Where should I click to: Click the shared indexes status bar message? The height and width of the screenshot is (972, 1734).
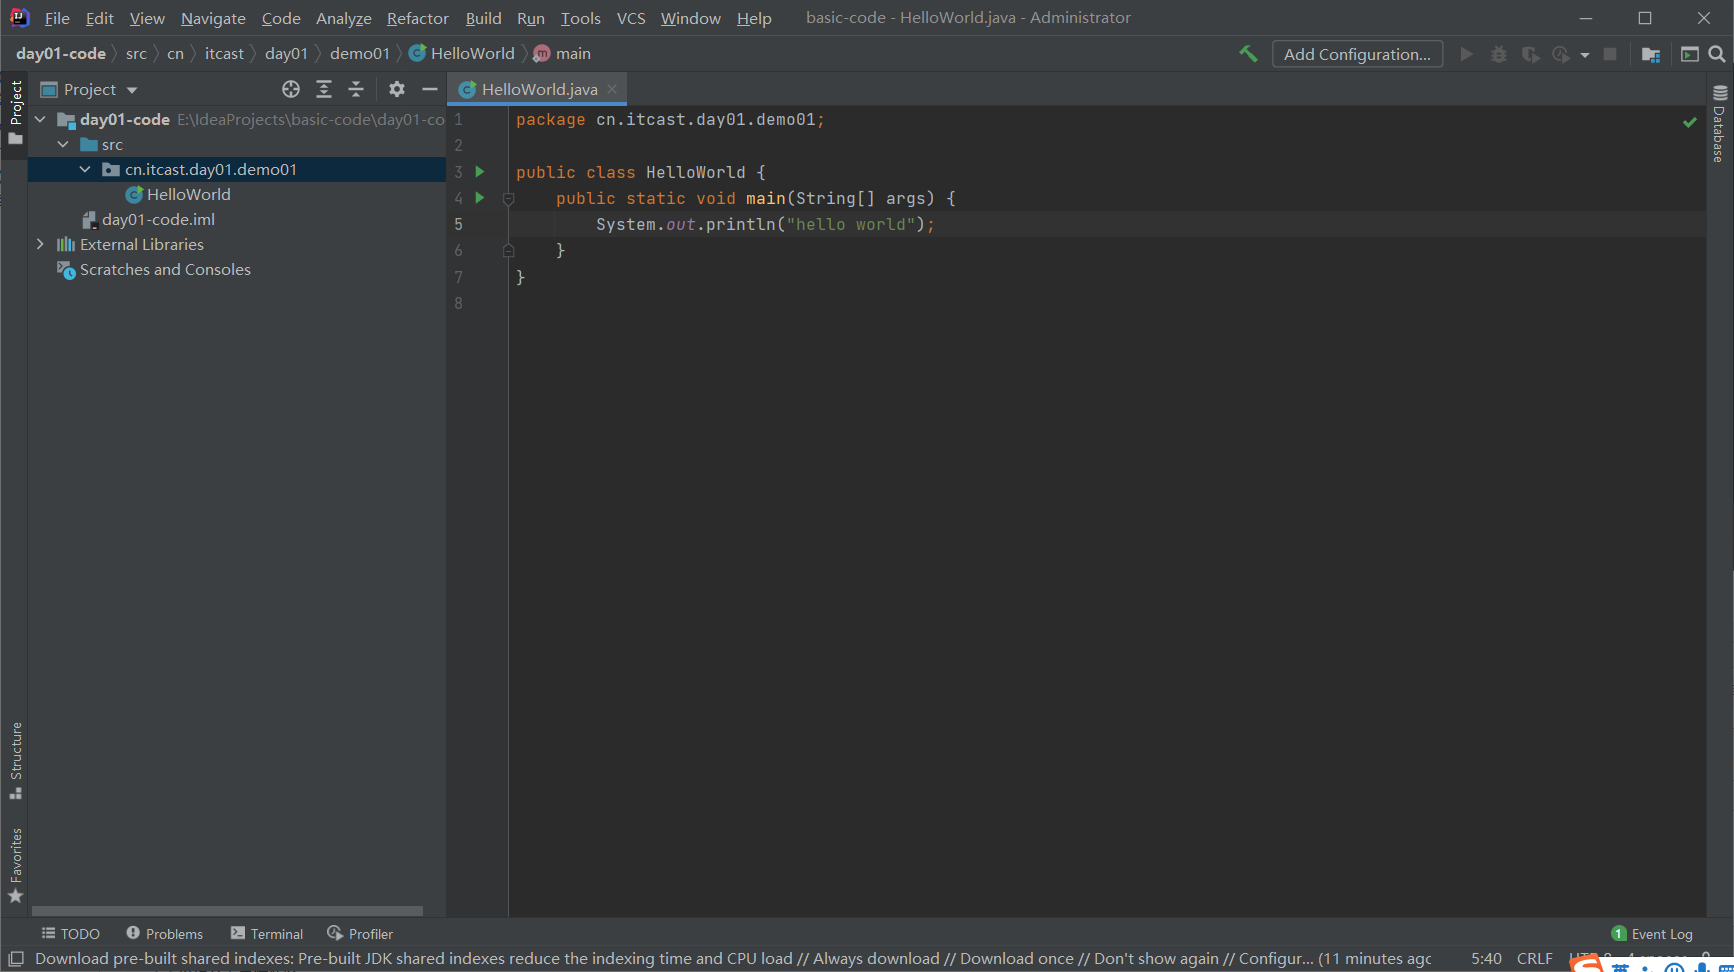(x=733, y=958)
